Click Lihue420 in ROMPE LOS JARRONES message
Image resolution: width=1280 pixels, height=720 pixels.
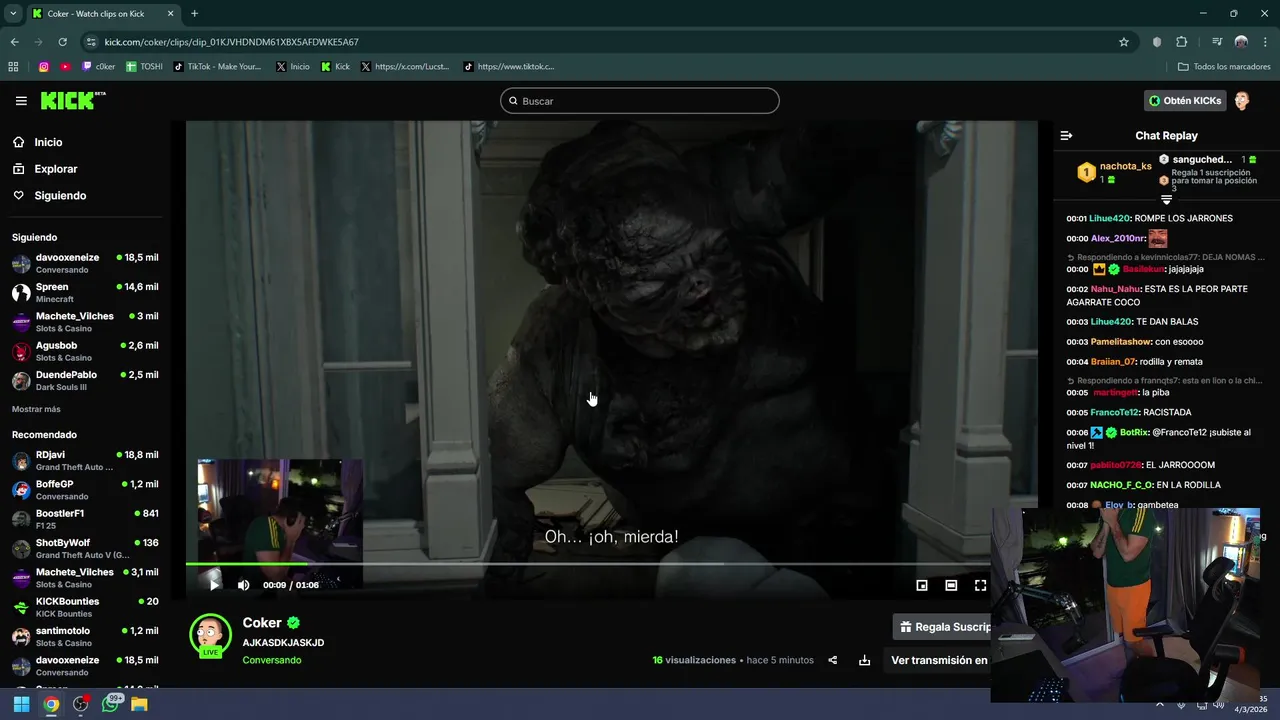point(1109,218)
